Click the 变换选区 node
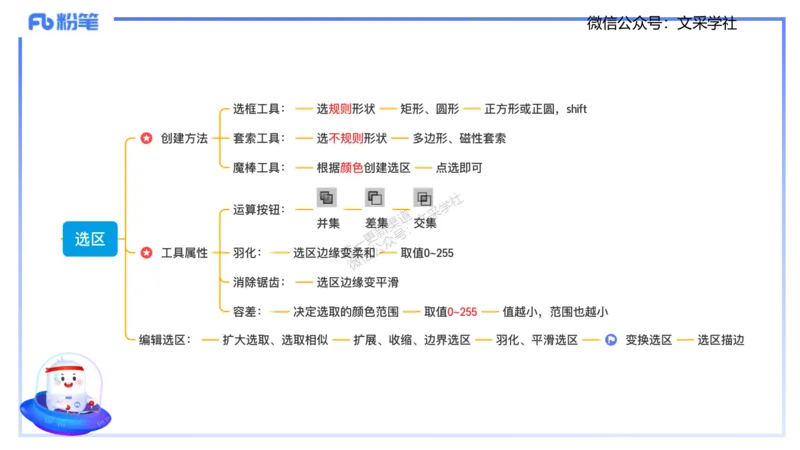Image resolution: width=800 pixels, height=450 pixels. 649,340
